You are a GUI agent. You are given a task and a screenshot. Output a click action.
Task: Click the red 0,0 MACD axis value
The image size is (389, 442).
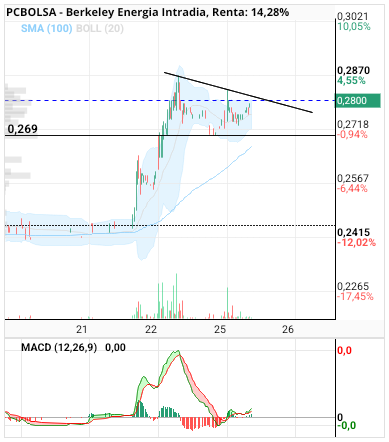344,350
